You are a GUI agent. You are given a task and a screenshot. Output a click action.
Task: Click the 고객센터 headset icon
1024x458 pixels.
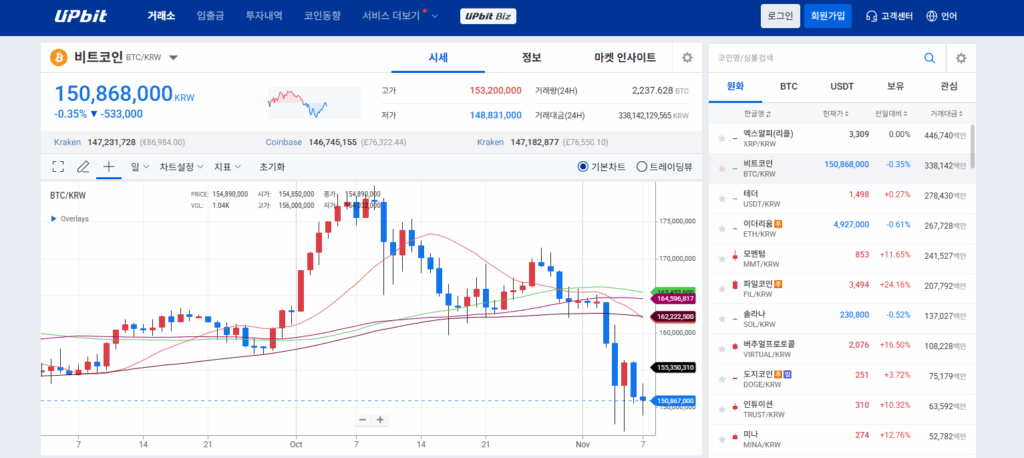(x=871, y=16)
